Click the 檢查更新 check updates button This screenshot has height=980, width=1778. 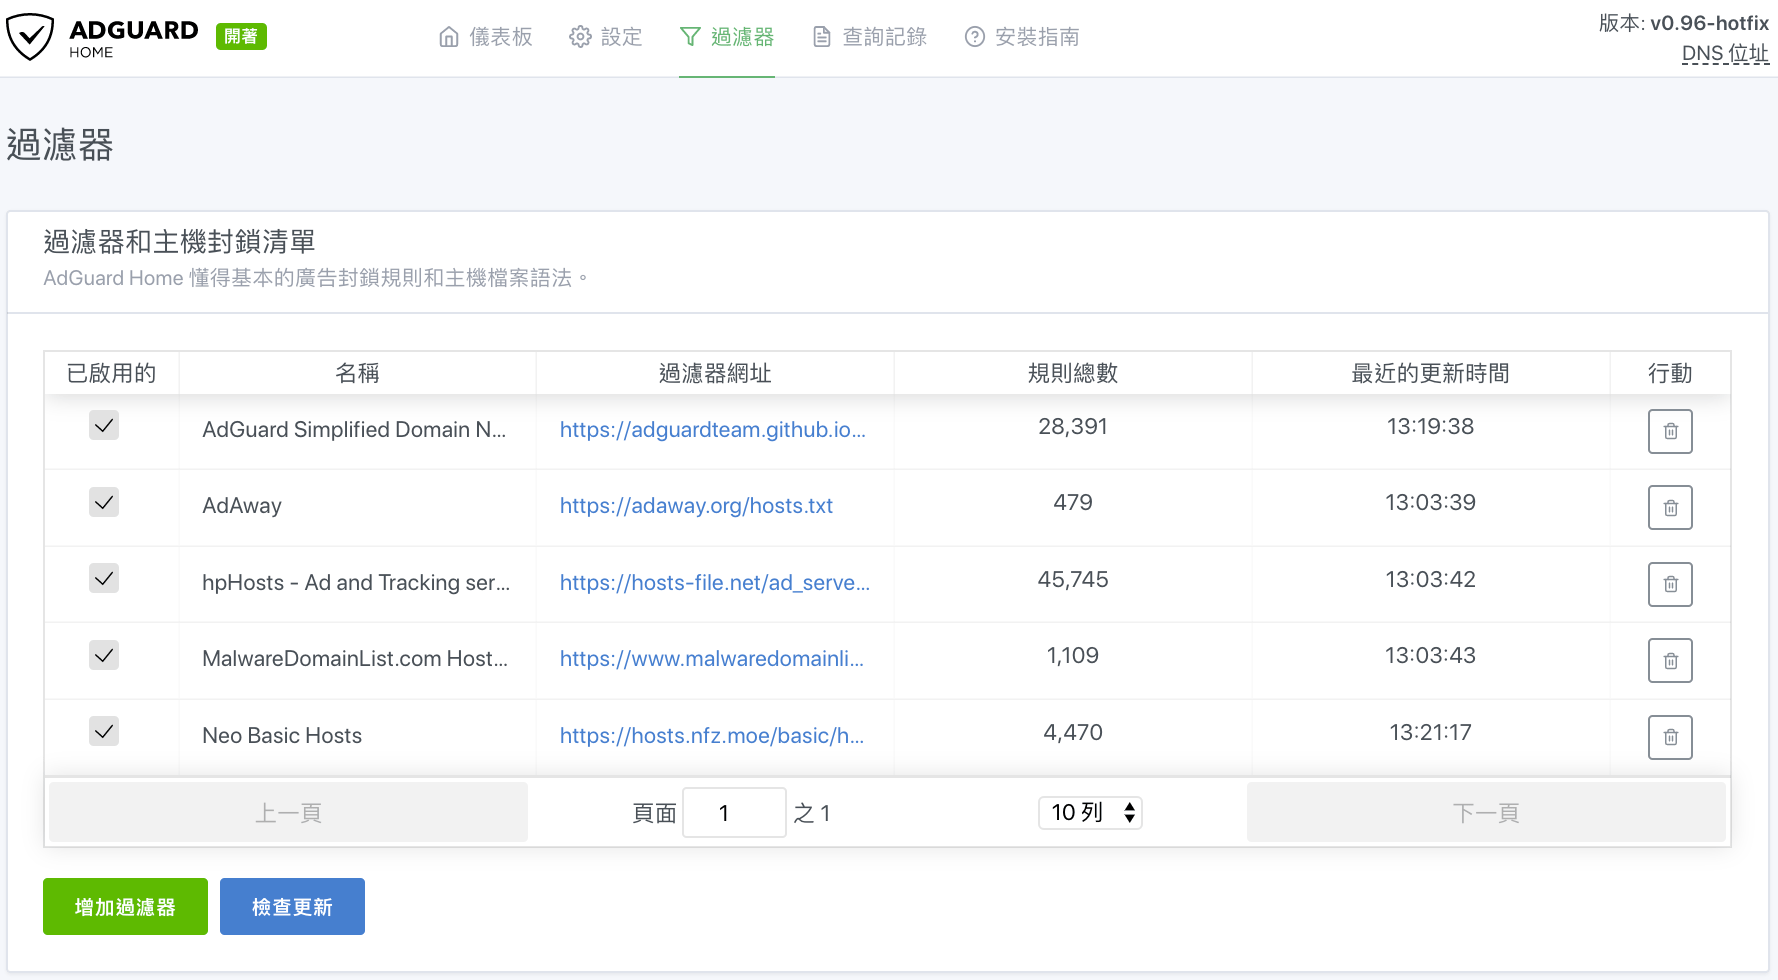point(292,906)
